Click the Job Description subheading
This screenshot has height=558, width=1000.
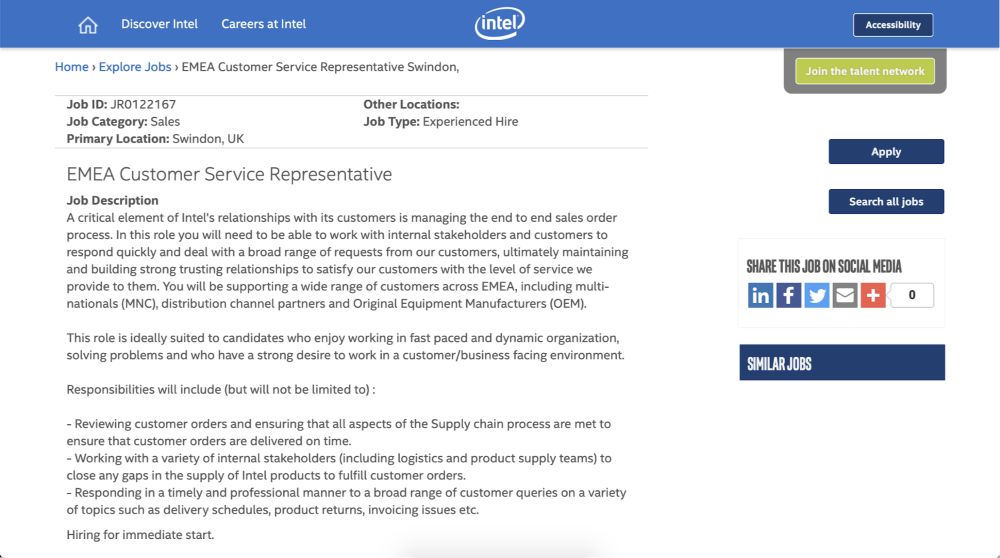pos(112,200)
